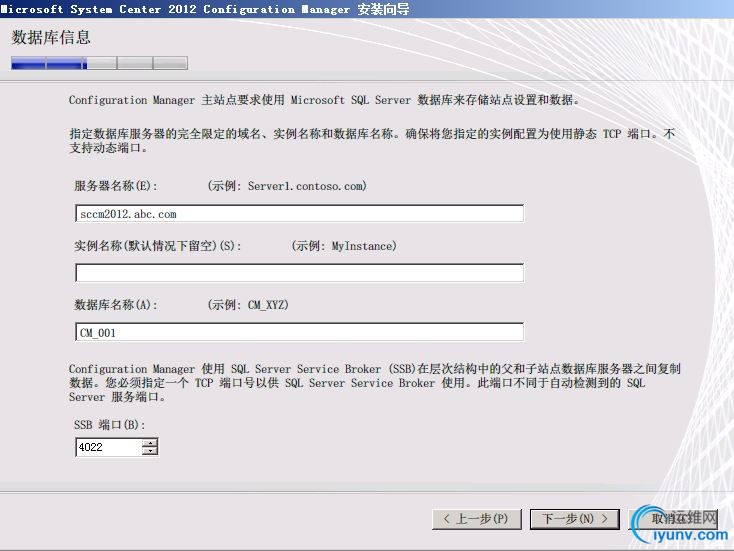Click the SSB 端口(B) label
Image resolution: width=734 pixels, height=551 pixels.
coord(110,425)
